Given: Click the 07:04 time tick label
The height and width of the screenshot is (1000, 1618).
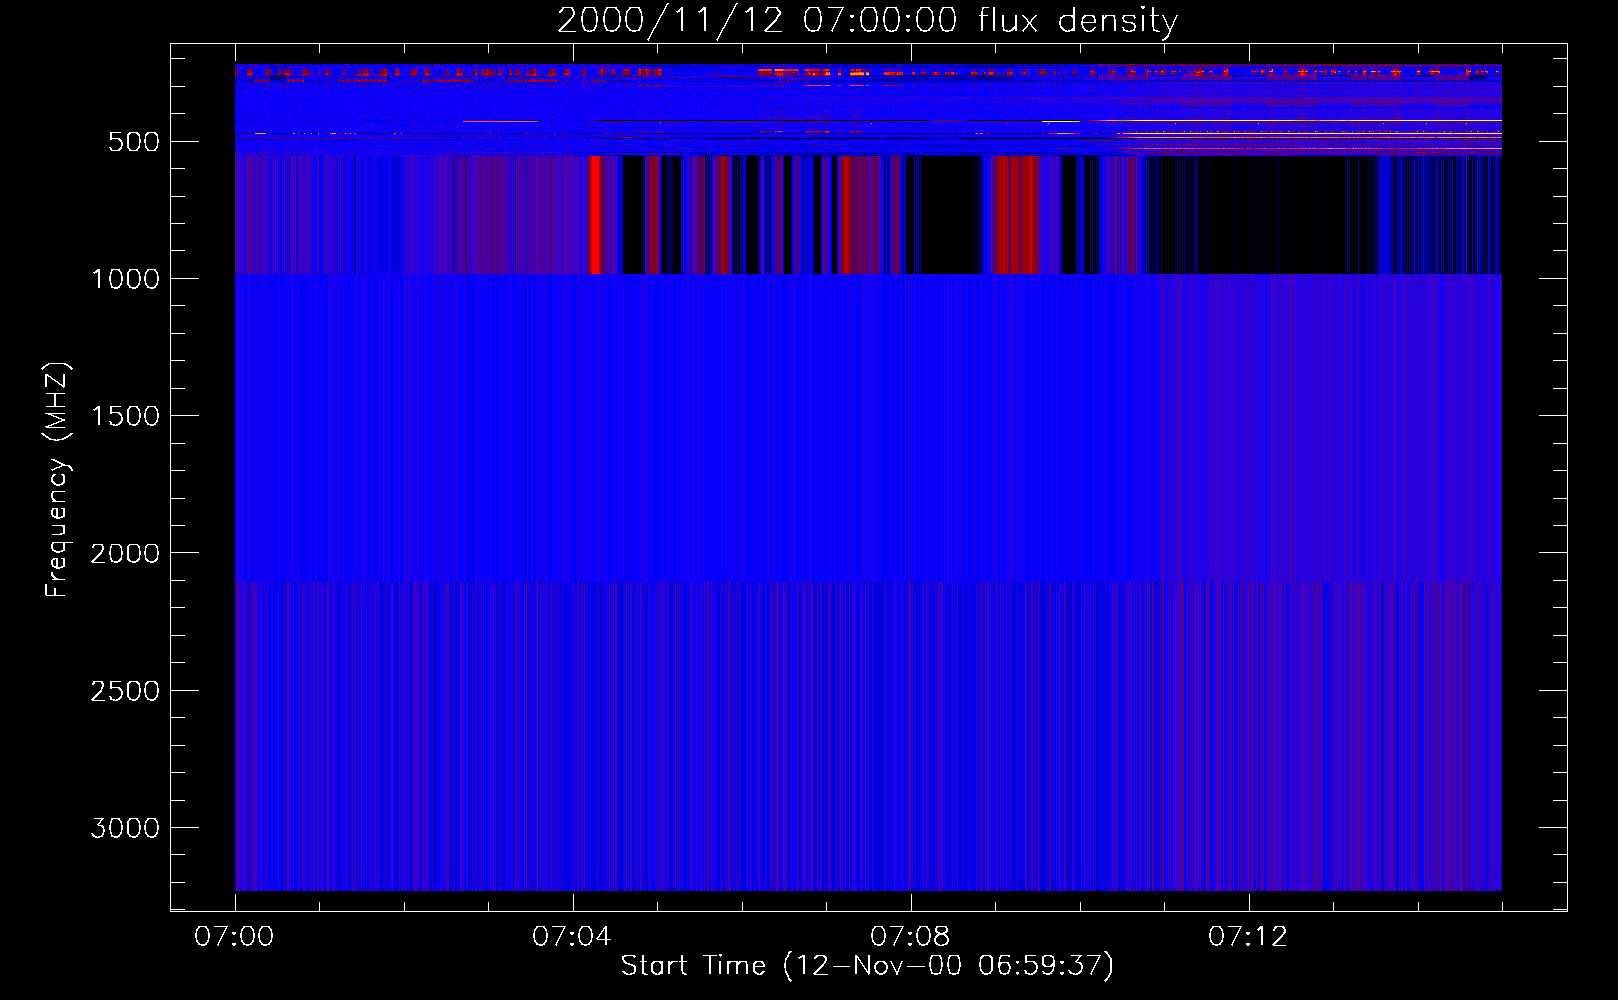Looking at the screenshot, I should pyautogui.click(x=572, y=937).
